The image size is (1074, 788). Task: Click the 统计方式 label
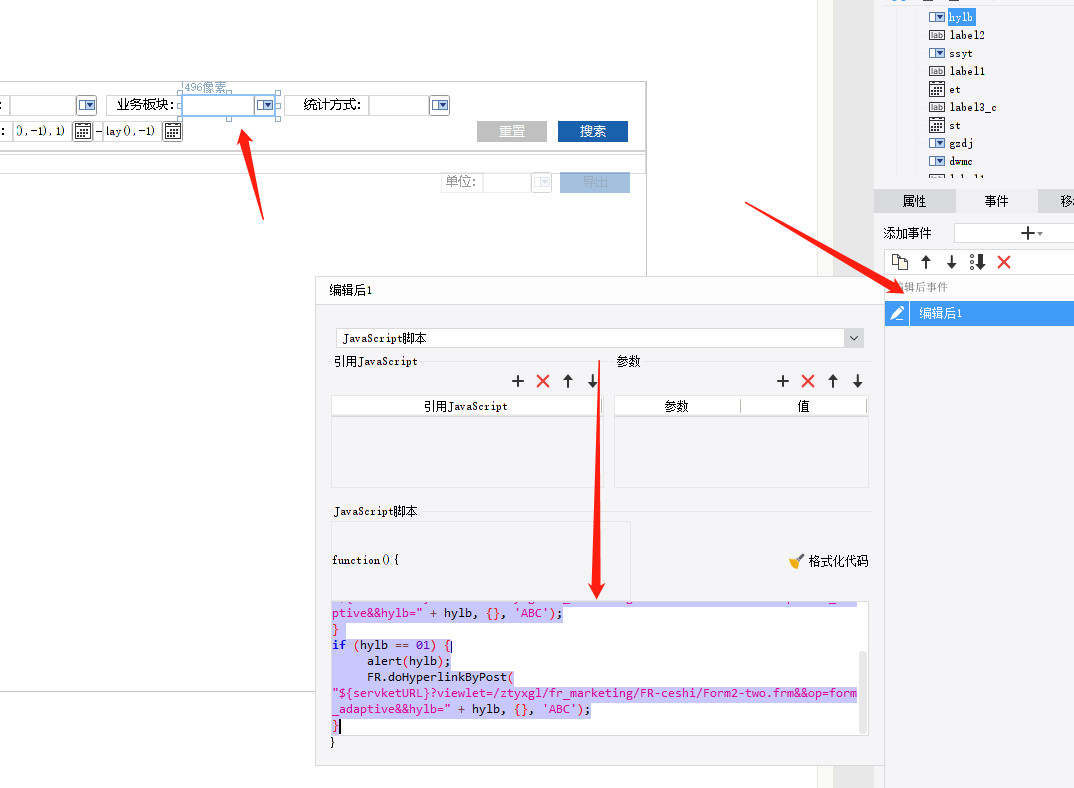(x=332, y=104)
